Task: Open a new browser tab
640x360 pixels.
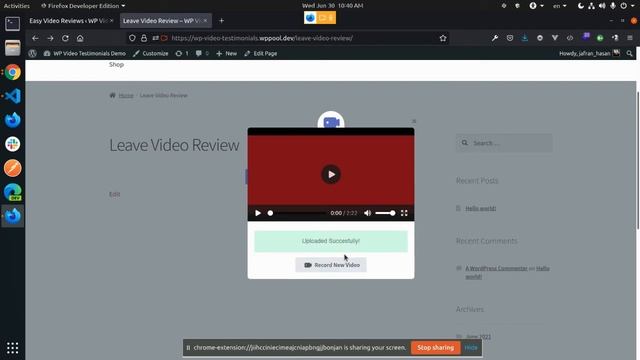Action: [x=222, y=20]
